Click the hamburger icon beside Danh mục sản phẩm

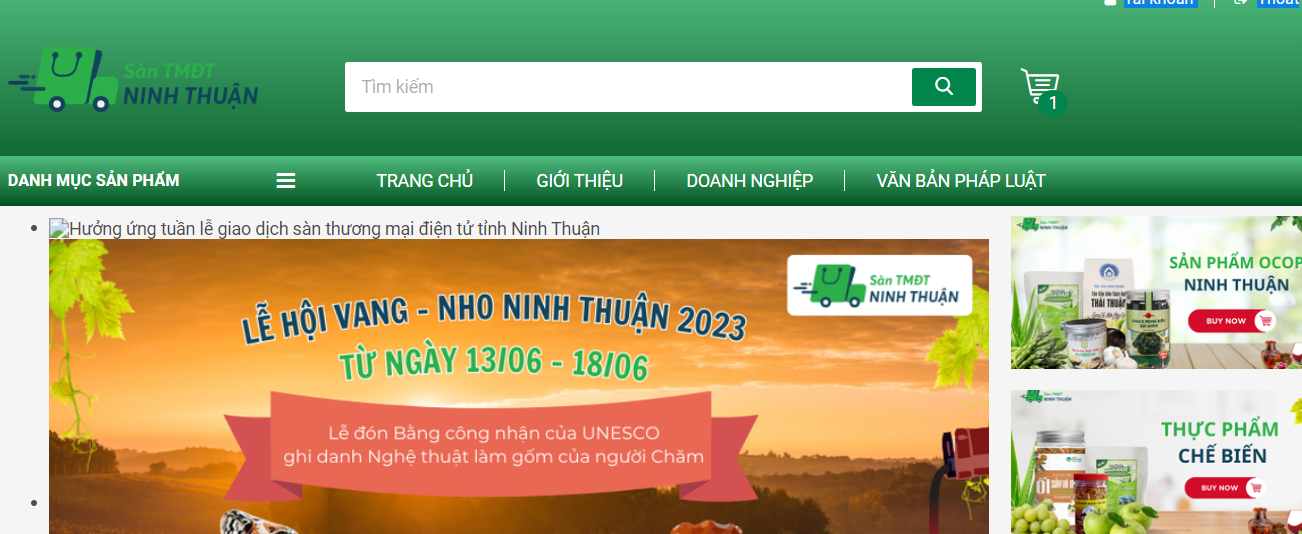pyautogui.click(x=286, y=181)
